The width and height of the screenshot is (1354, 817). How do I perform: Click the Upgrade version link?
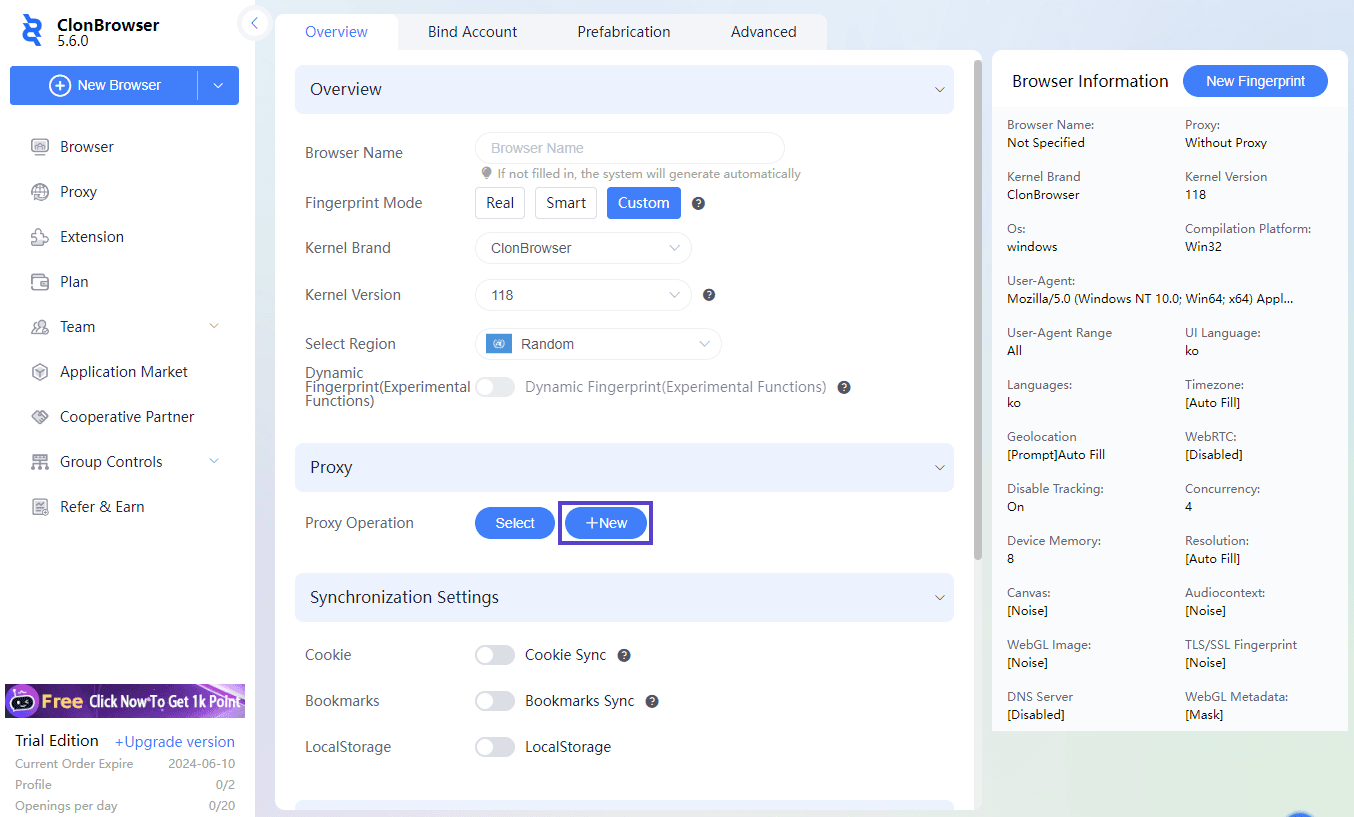[175, 742]
